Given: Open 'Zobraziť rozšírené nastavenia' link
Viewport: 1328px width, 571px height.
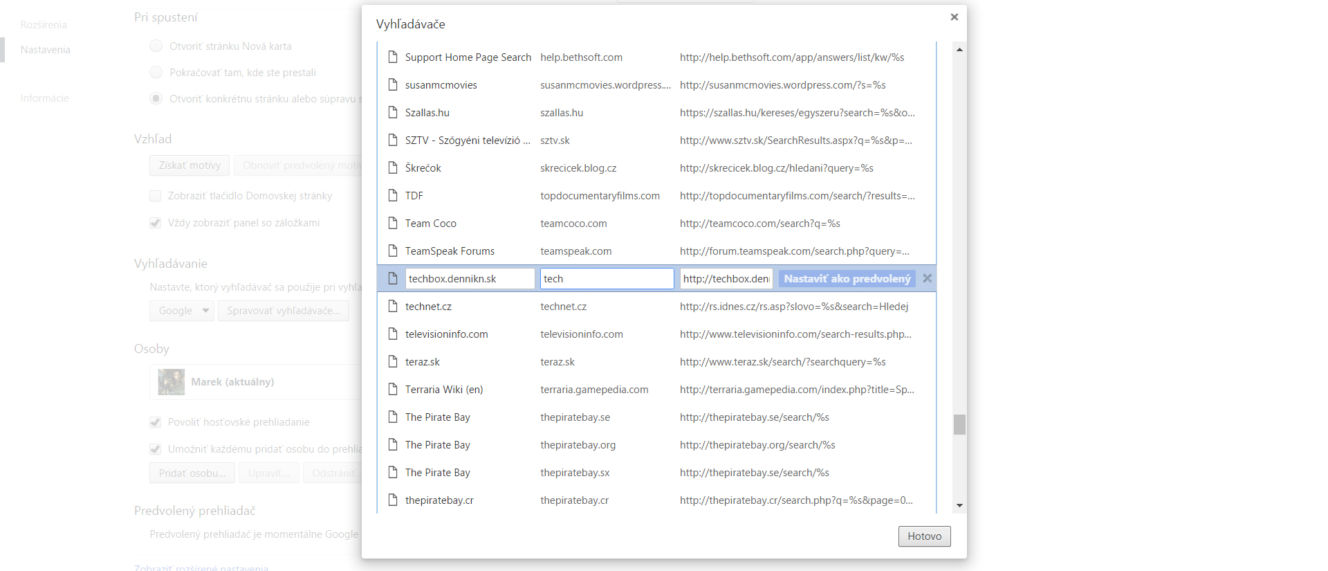Looking at the screenshot, I should (201, 567).
